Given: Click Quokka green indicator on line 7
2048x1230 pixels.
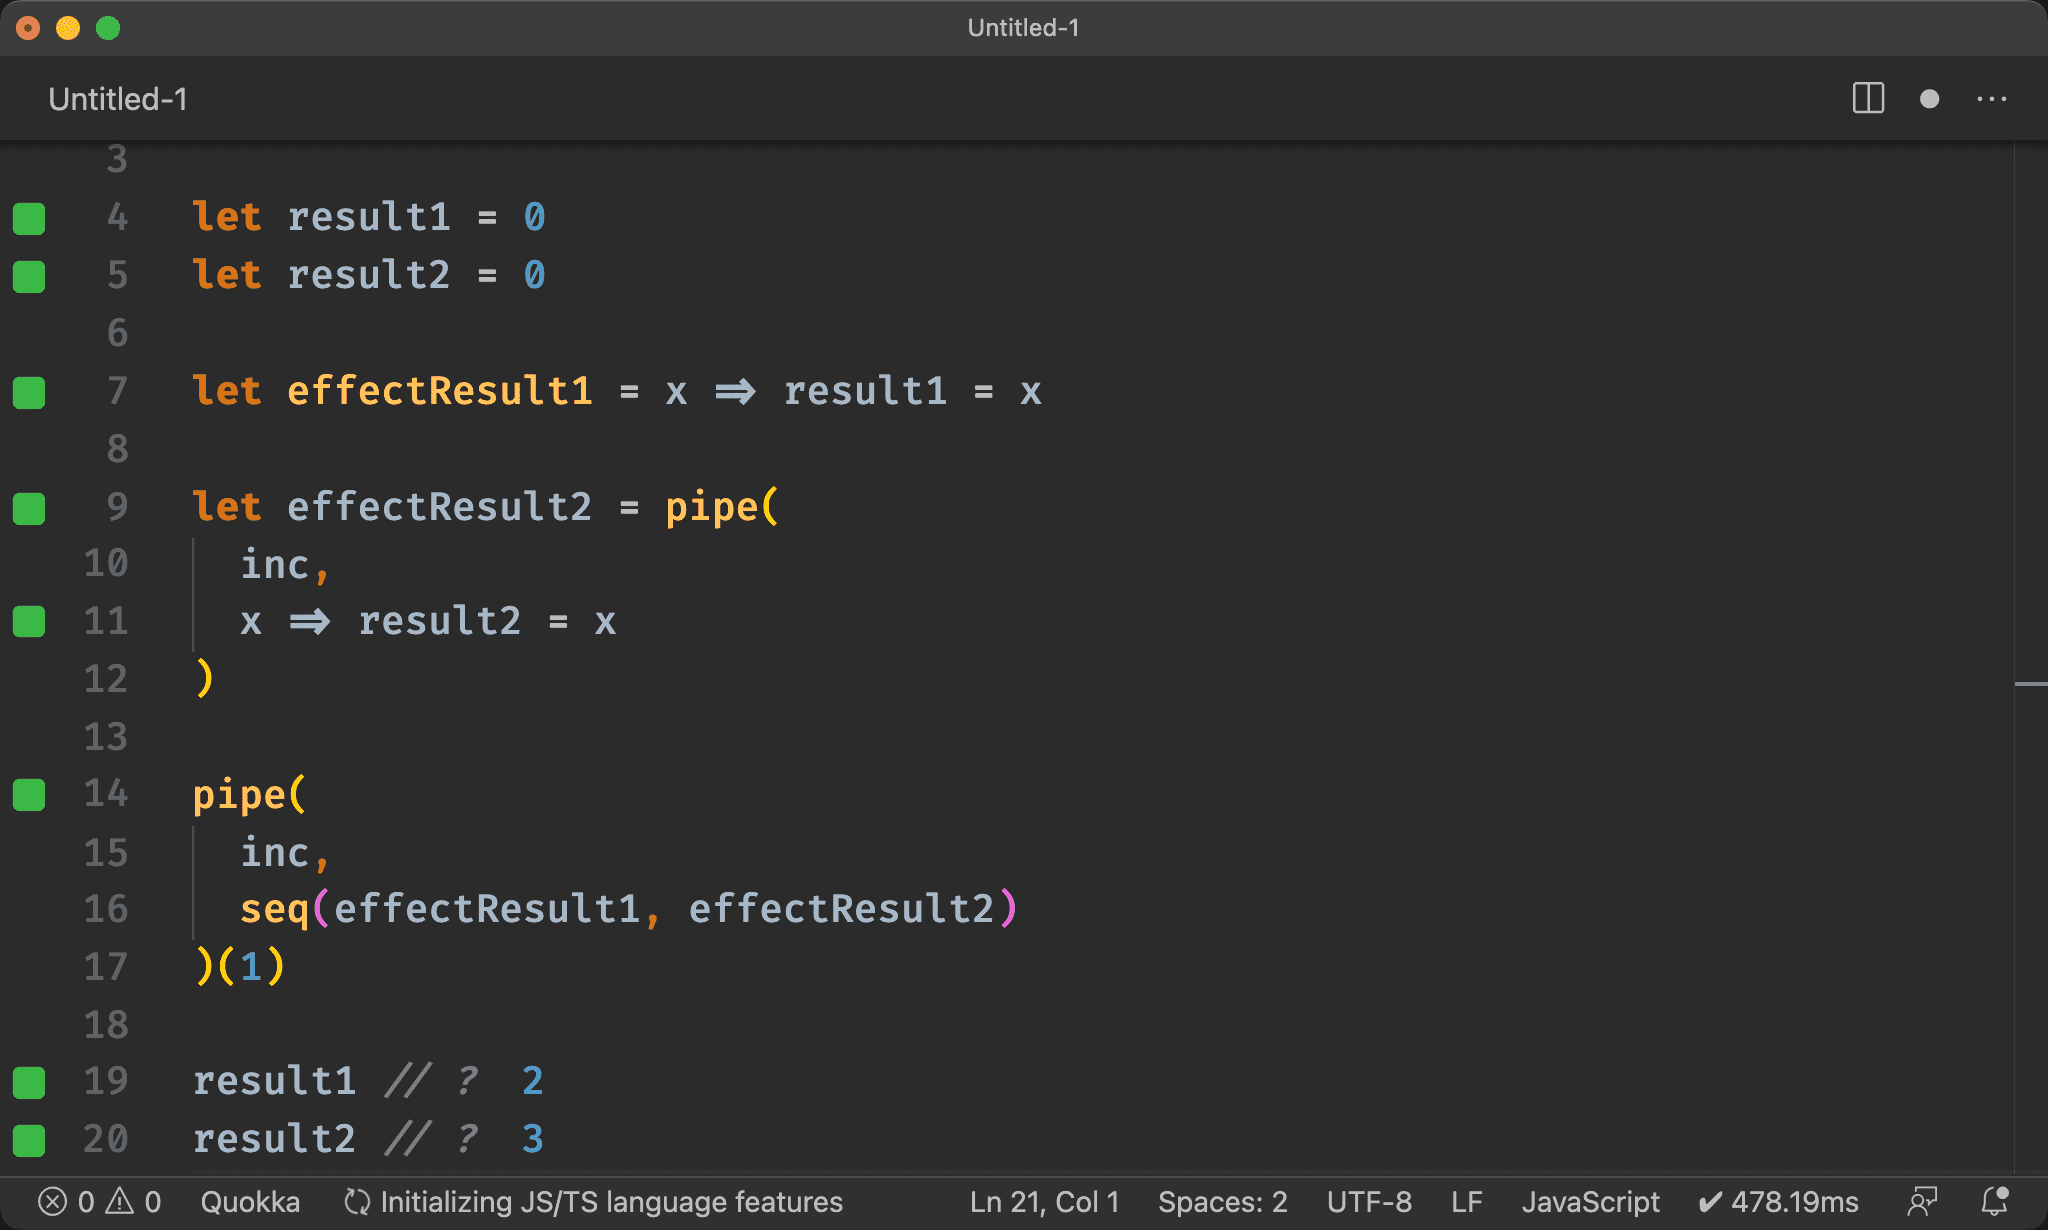Looking at the screenshot, I should tap(29, 392).
